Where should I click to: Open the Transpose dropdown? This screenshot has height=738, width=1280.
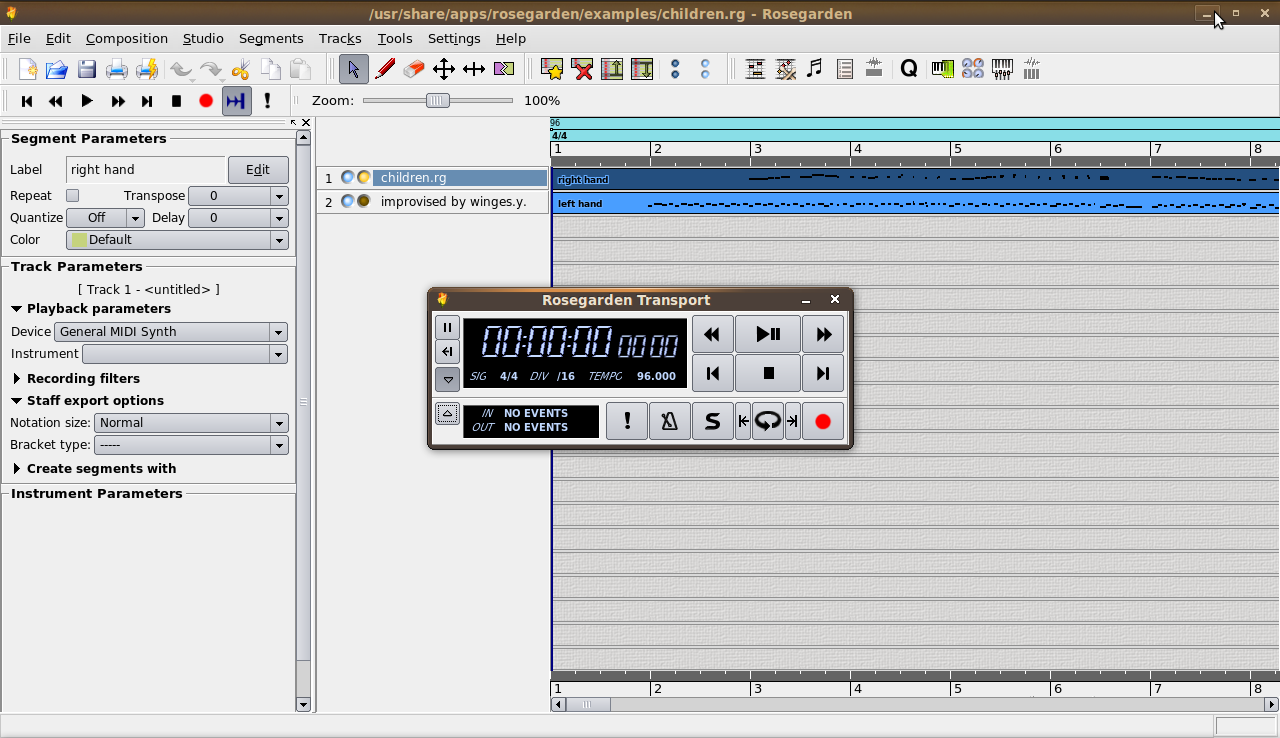point(237,196)
